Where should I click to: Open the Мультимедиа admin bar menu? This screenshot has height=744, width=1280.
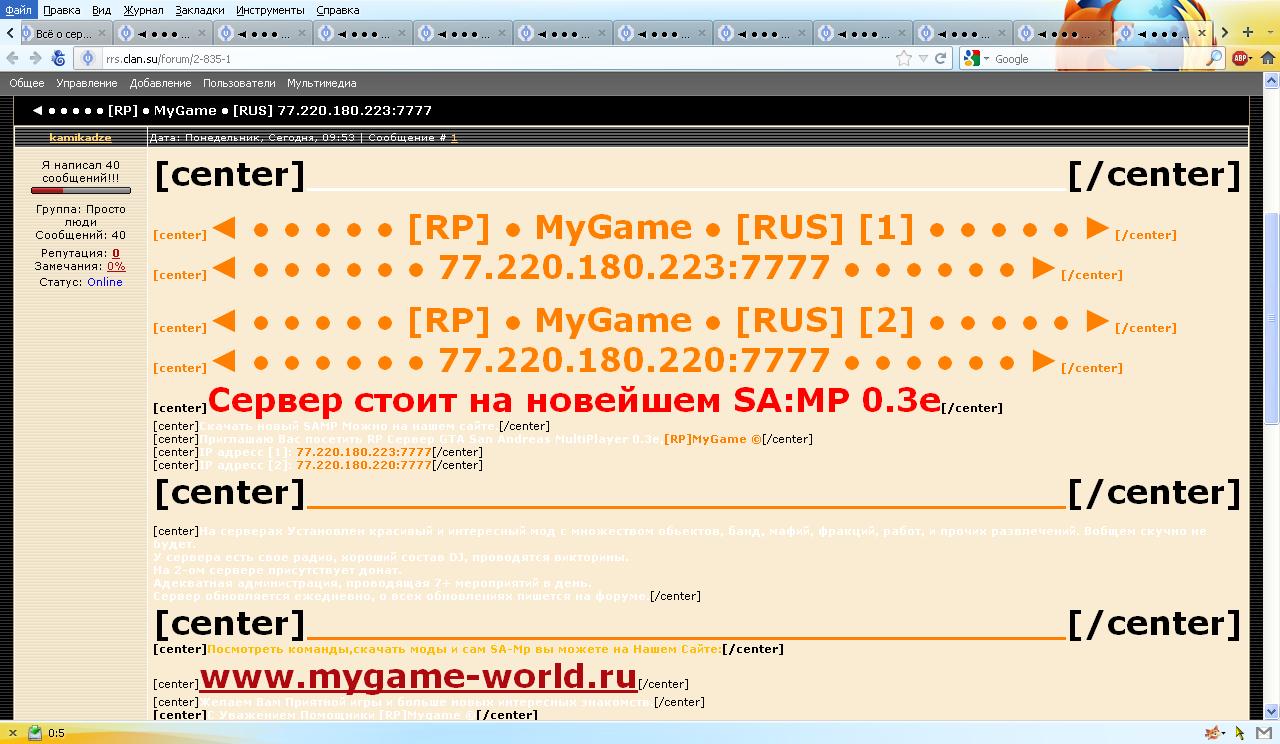322,83
